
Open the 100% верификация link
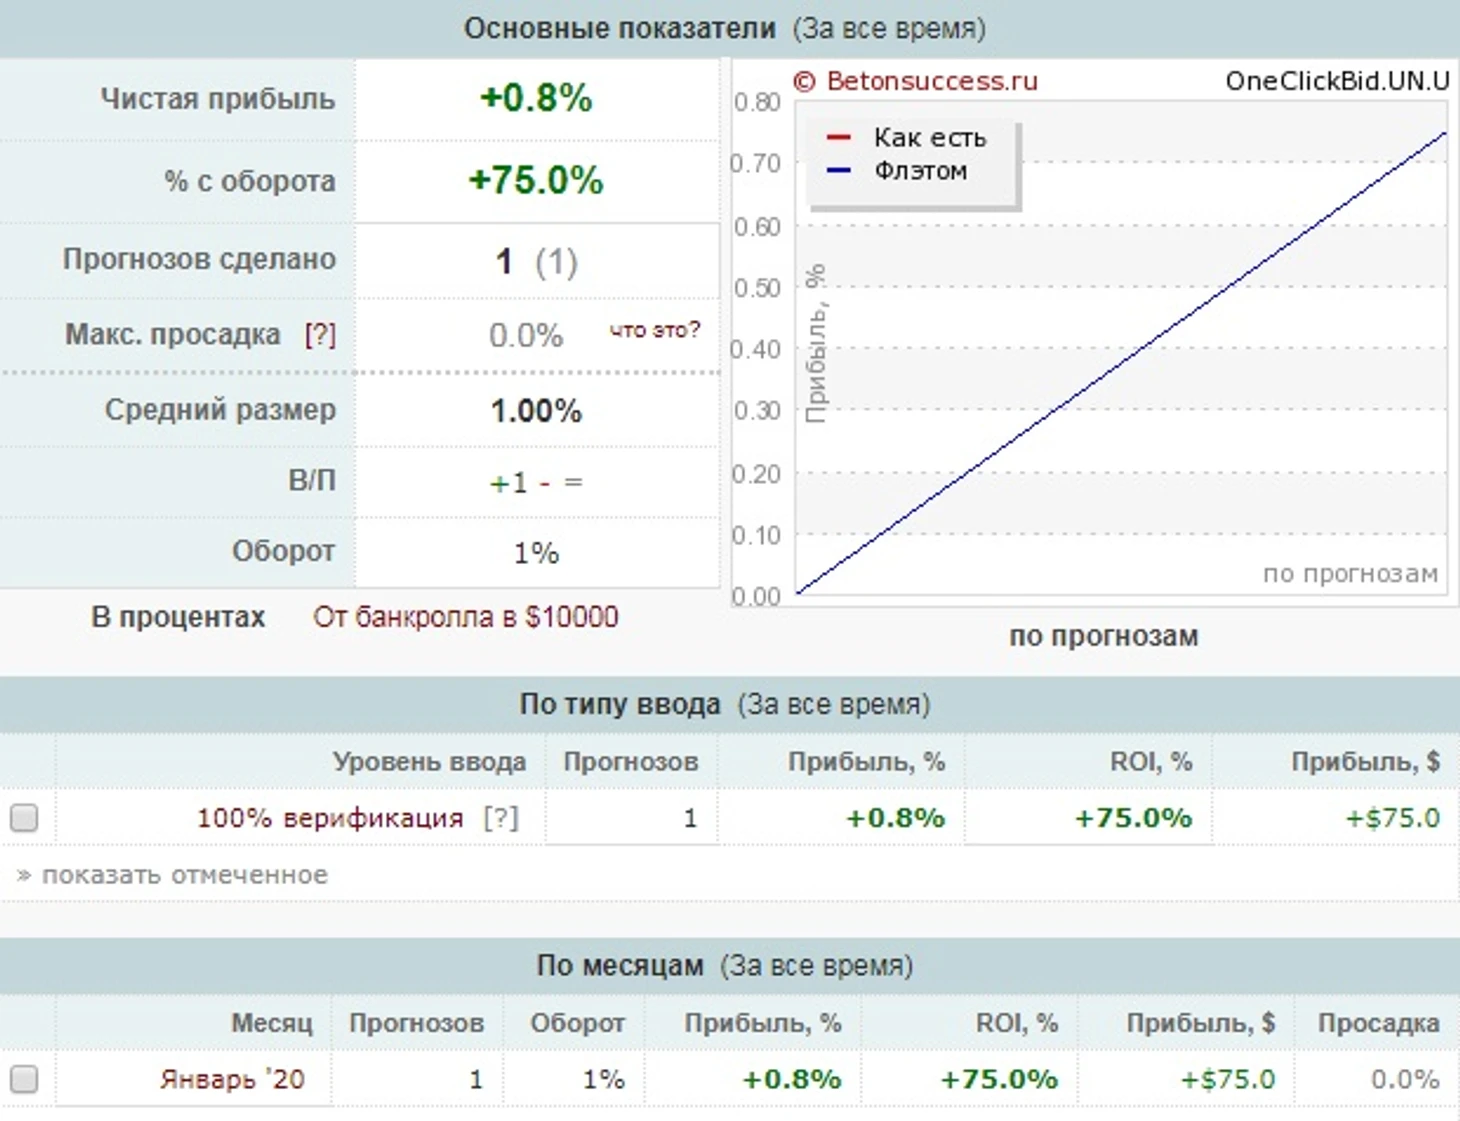[x=330, y=818]
